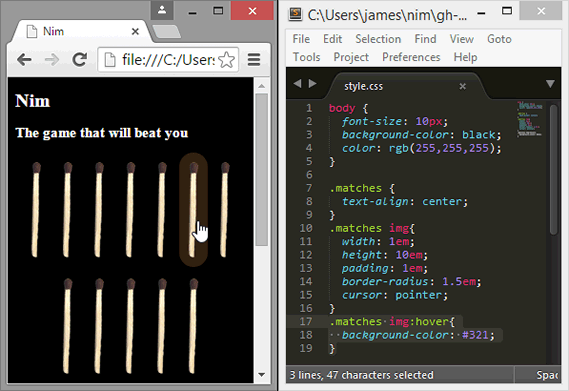This screenshot has height=391, width=569.
Task: Maximize the Sublime Text window
Action: coord(507,11)
